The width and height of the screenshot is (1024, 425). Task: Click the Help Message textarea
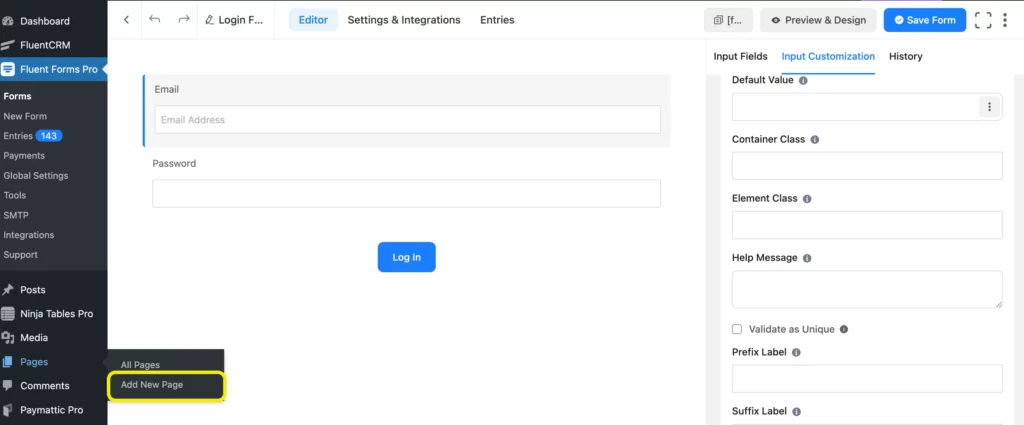tap(867, 289)
